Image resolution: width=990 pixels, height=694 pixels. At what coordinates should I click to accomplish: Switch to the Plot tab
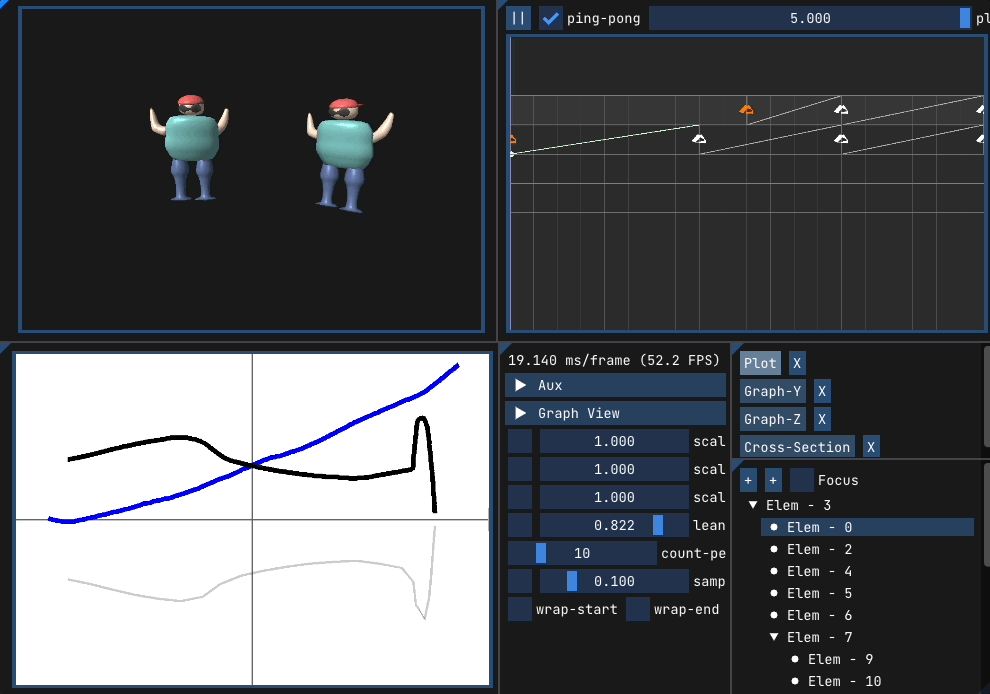(760, 363)
